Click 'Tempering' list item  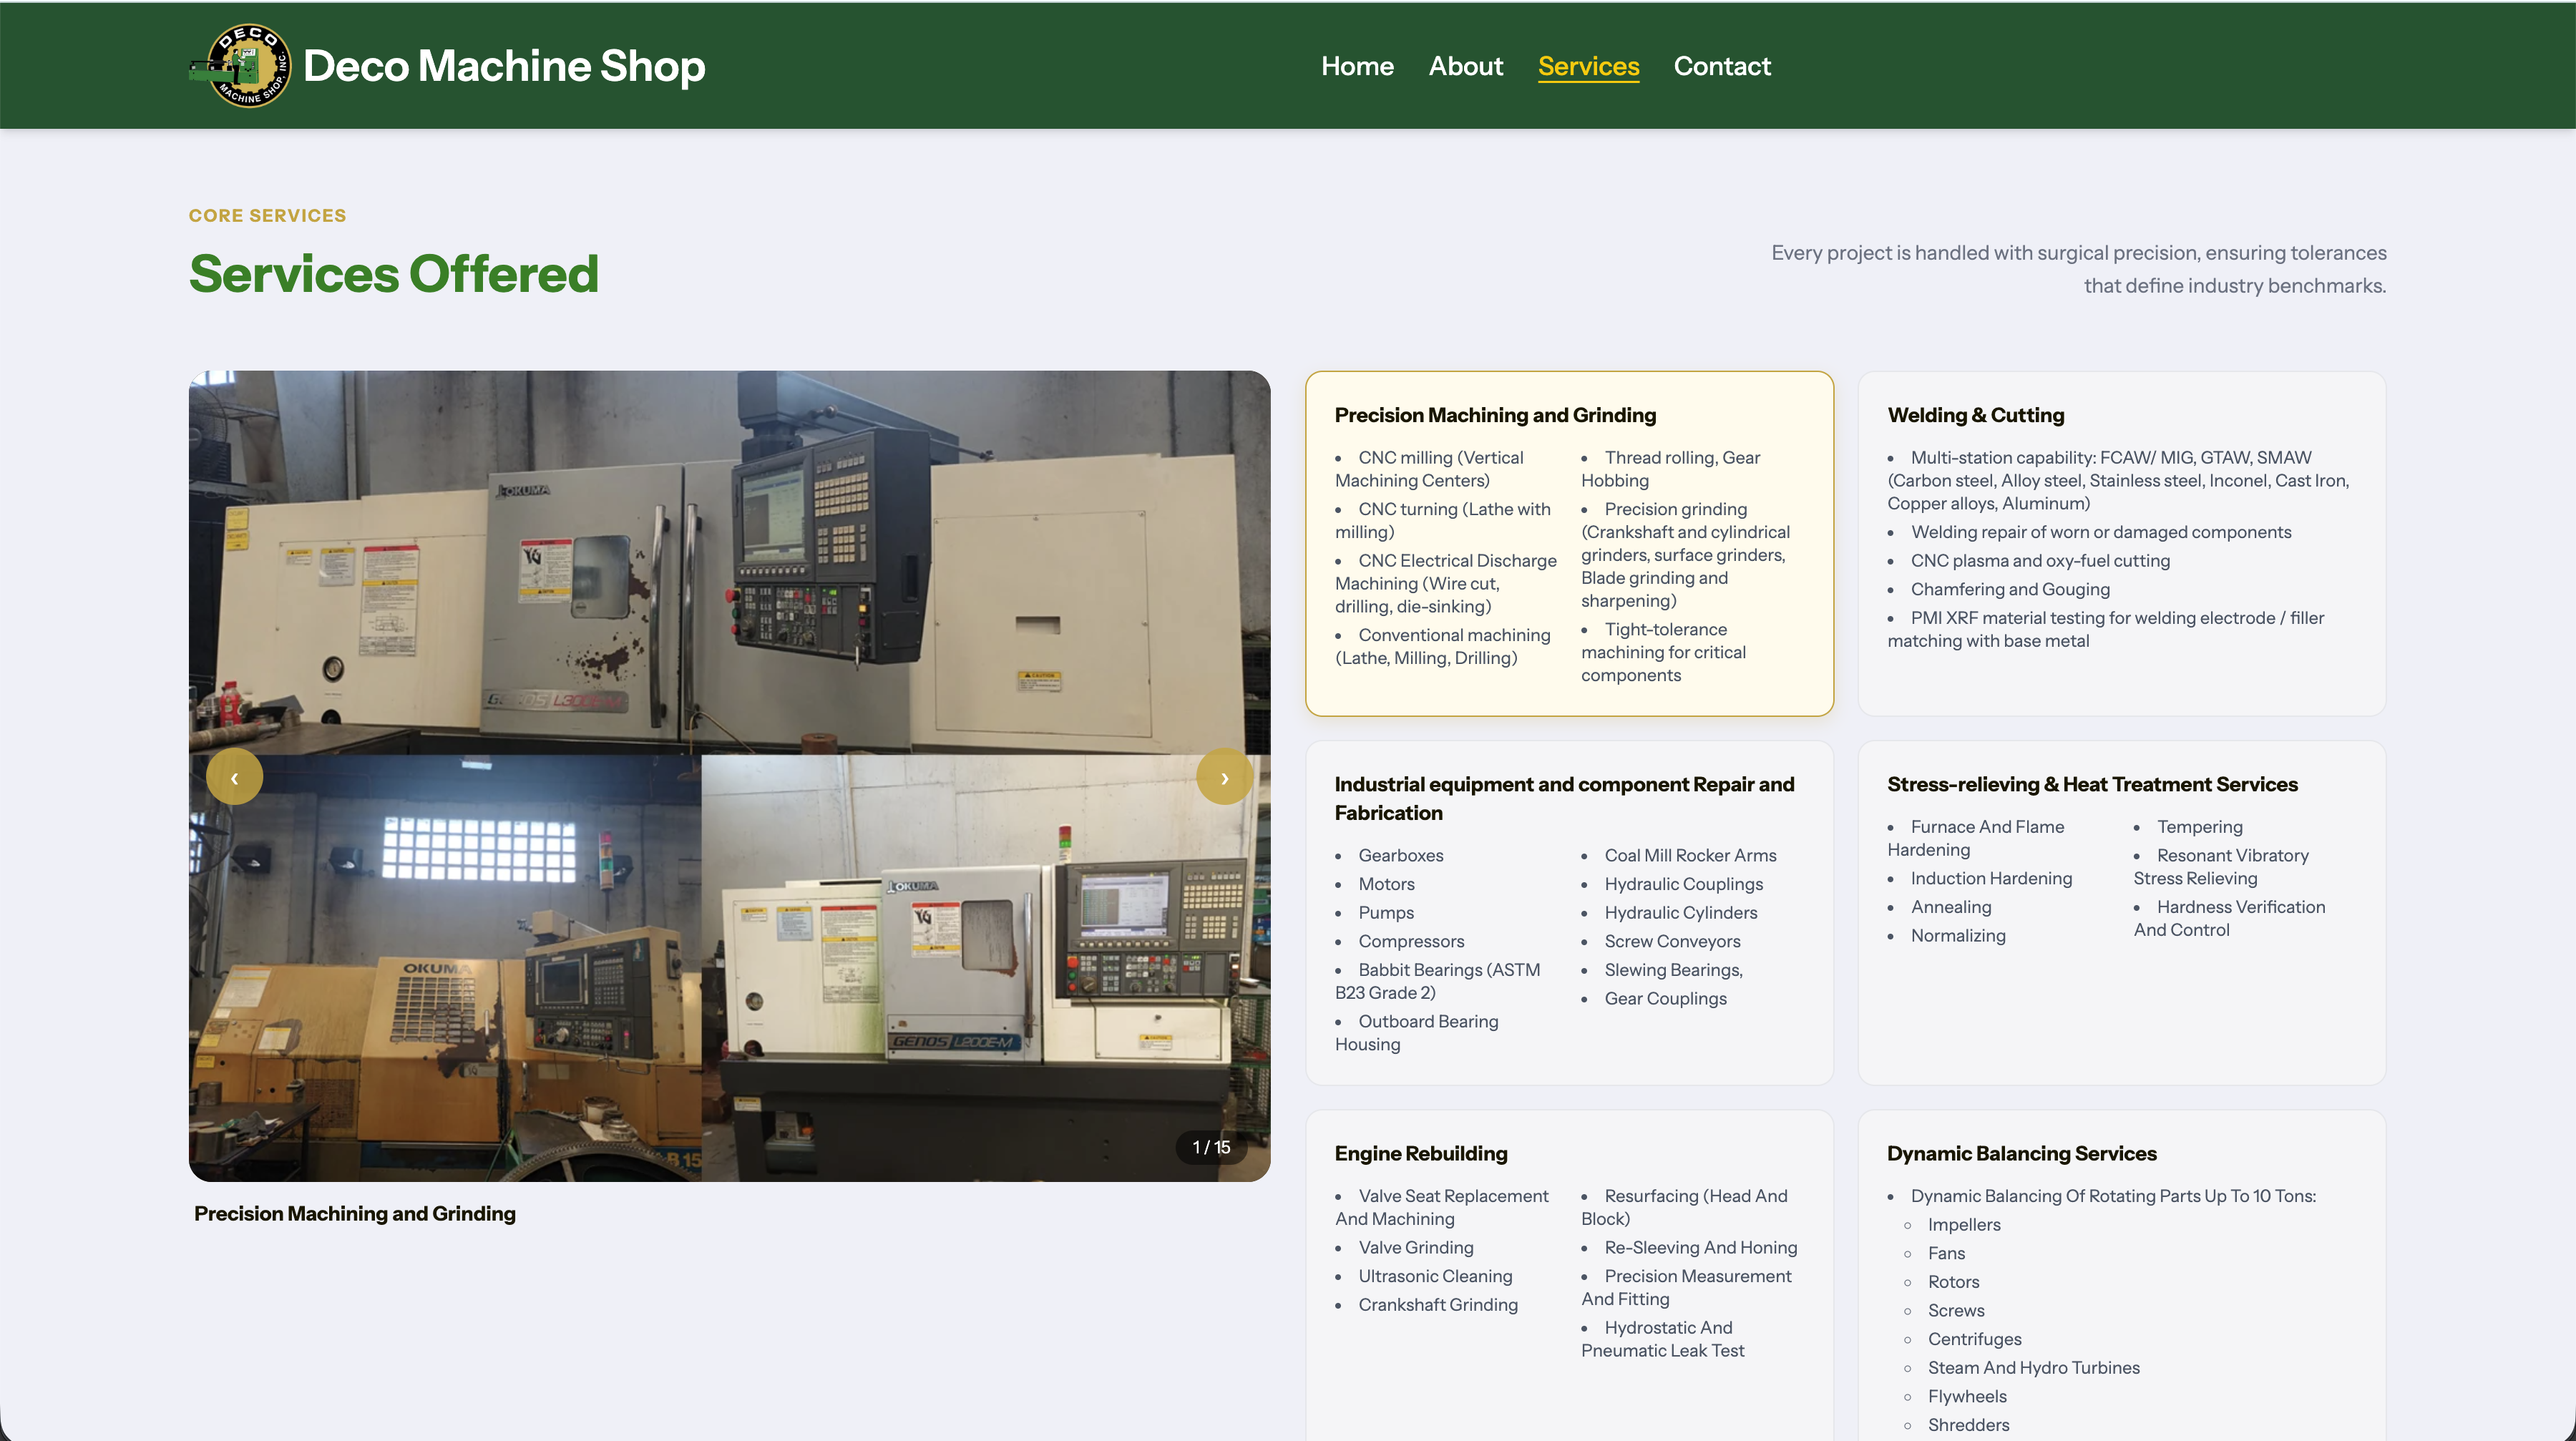tap(2199, 827)
